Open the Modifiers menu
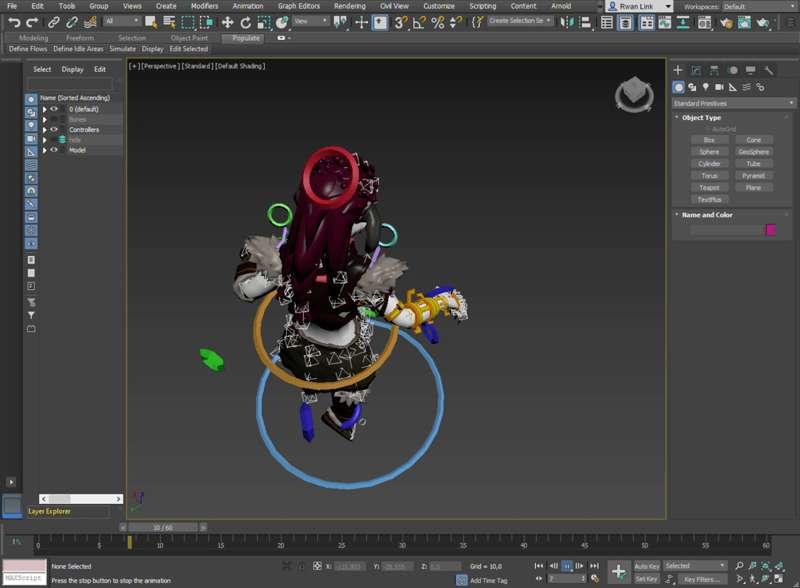The width and height of the screenshot is (800, 588). tap(204, 6)
